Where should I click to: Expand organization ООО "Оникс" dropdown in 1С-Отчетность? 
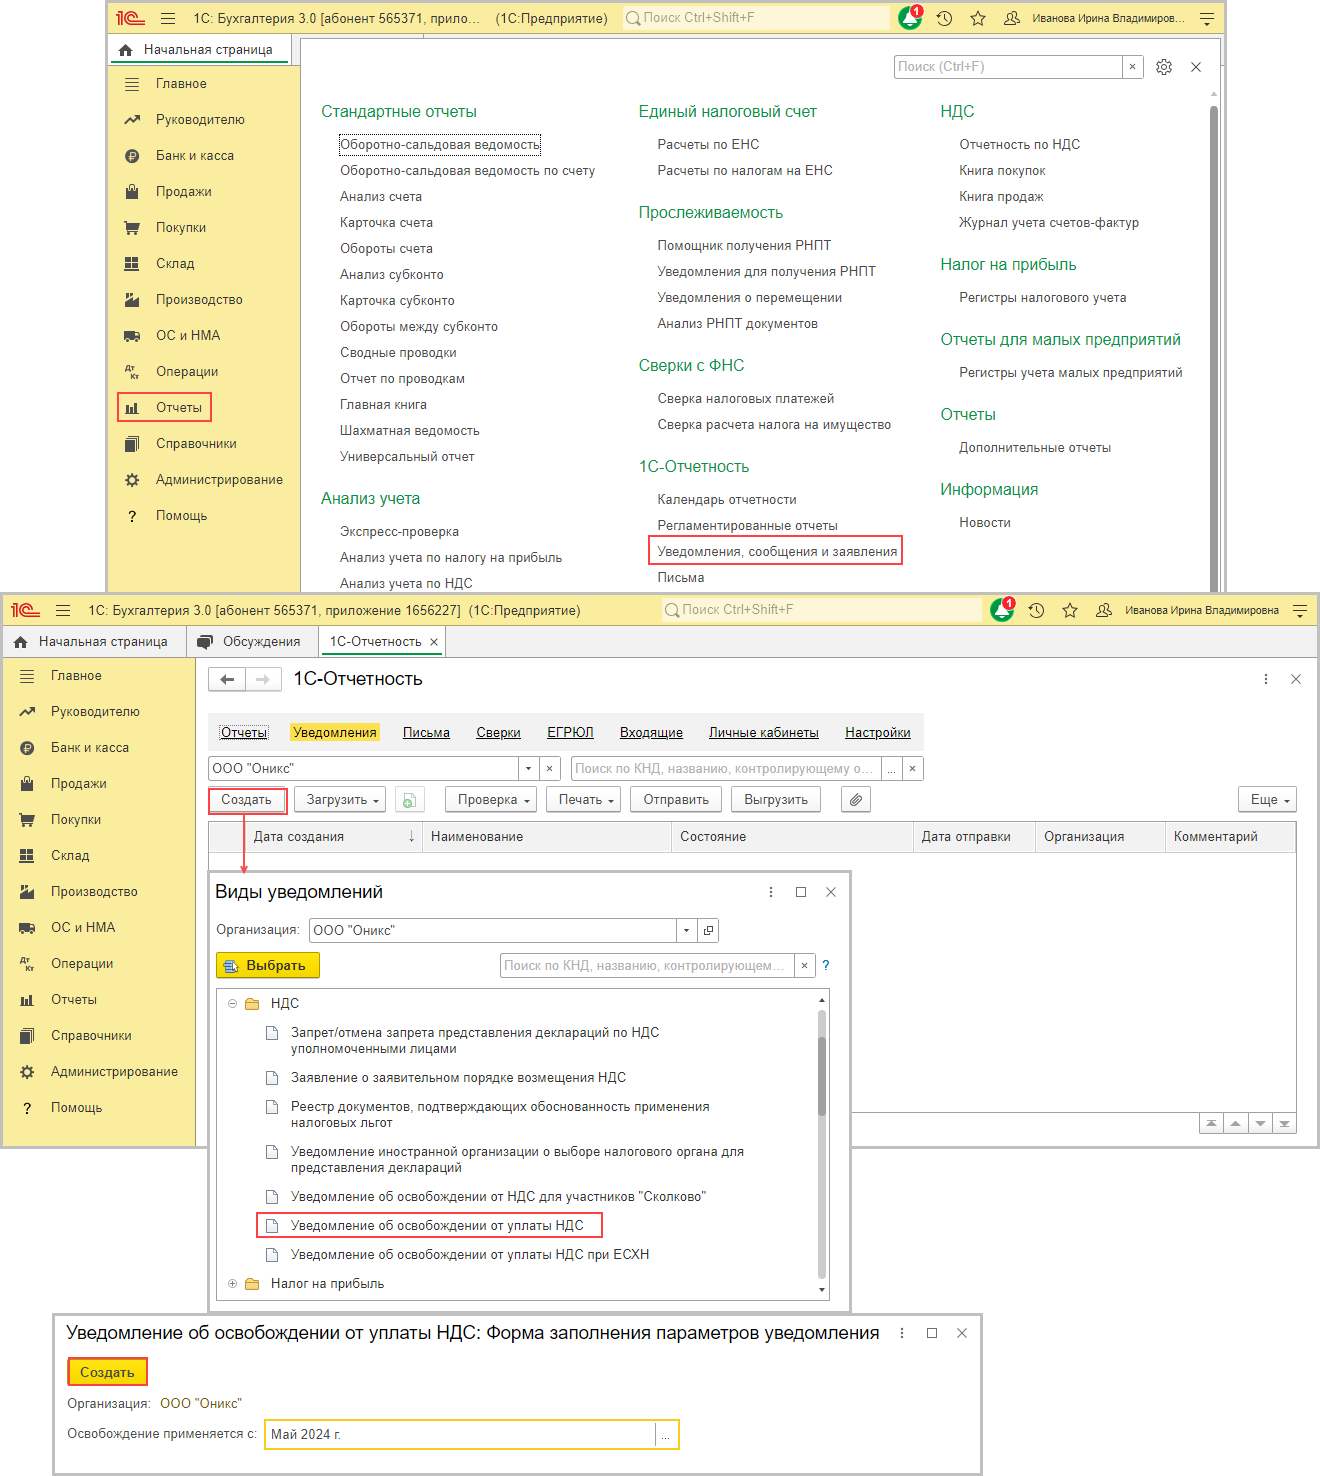[x=528, y=769]
